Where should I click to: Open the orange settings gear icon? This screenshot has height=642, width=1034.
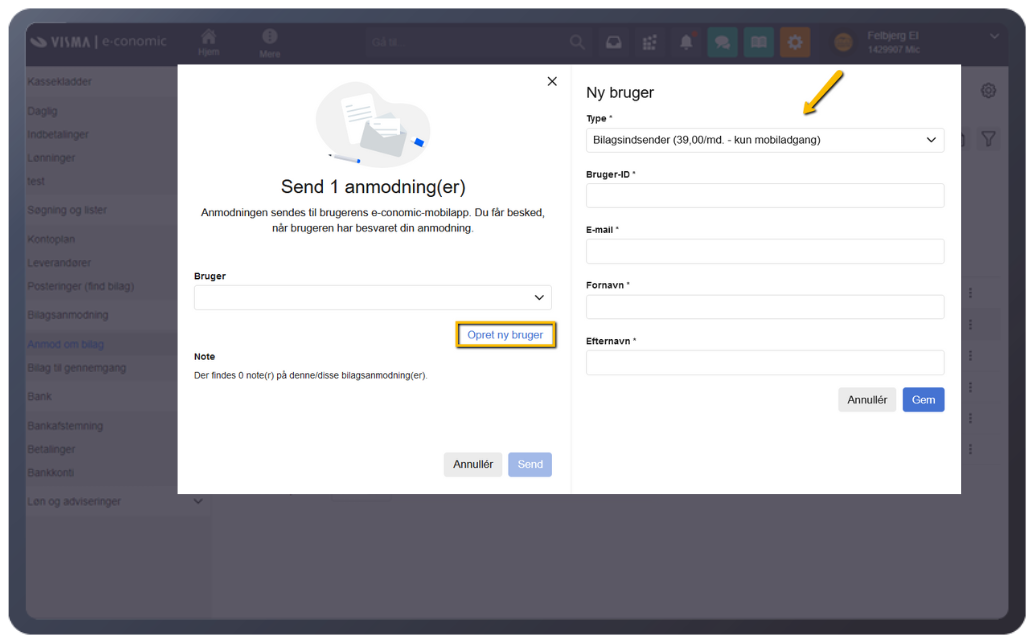795,43
